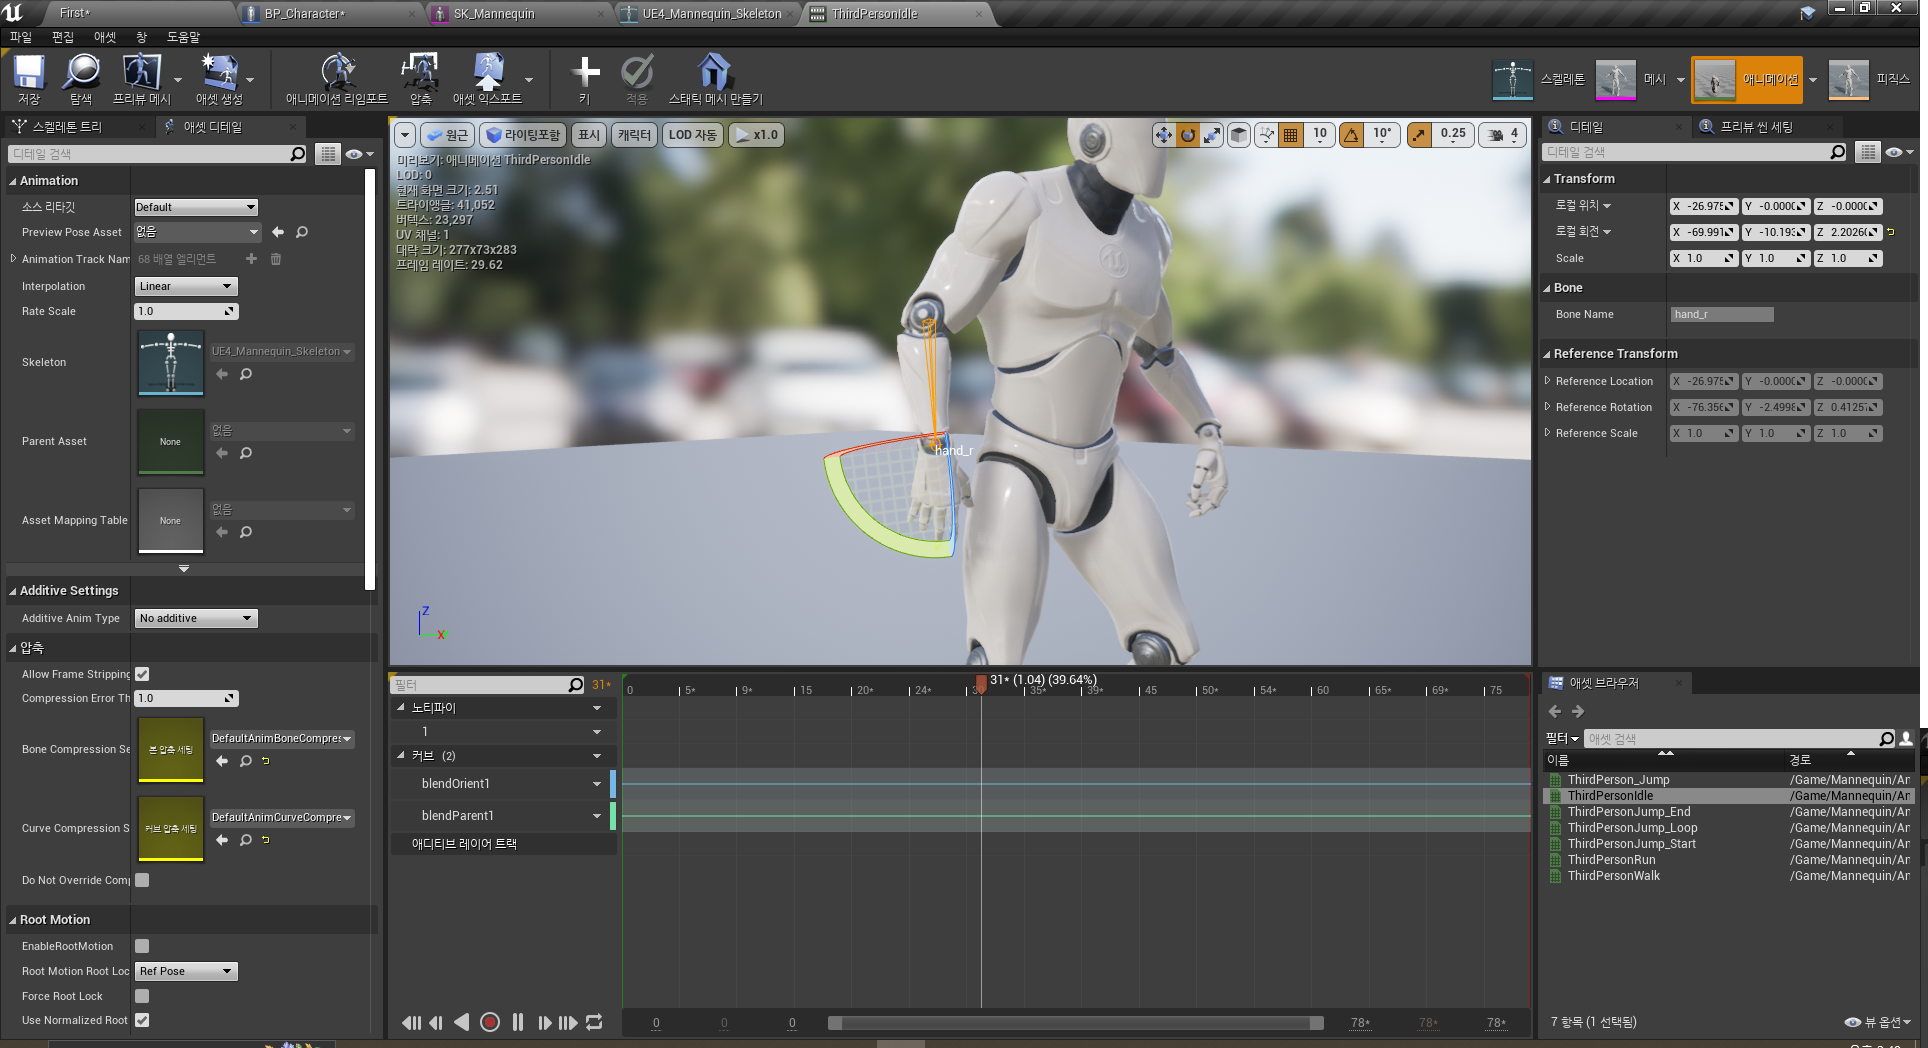Open the Additive Anim Type dropdown

(x=196, y=618)
